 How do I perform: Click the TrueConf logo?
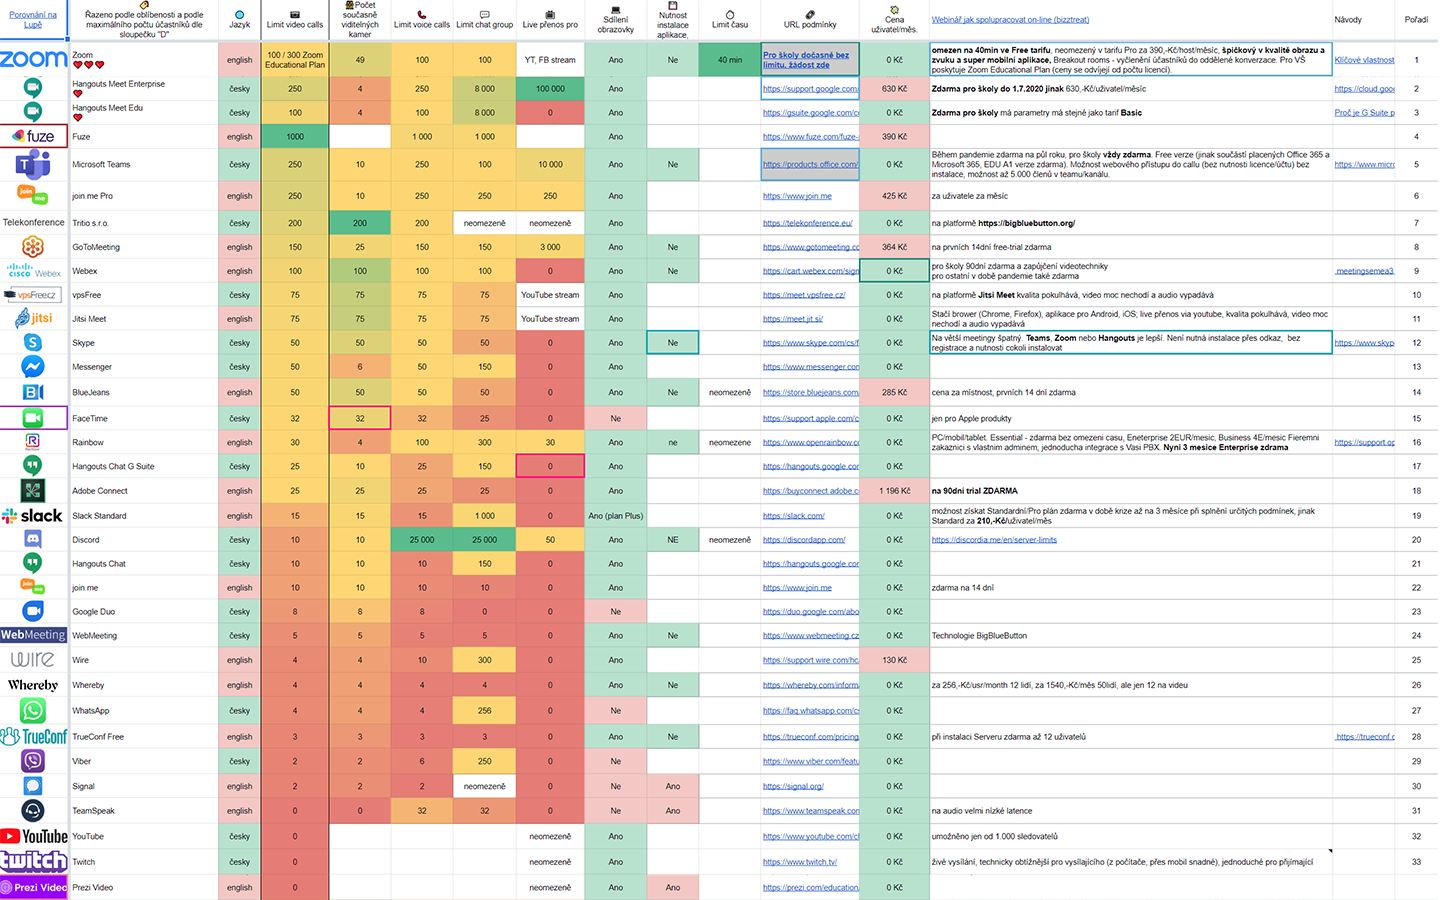[x=33, y=736]
